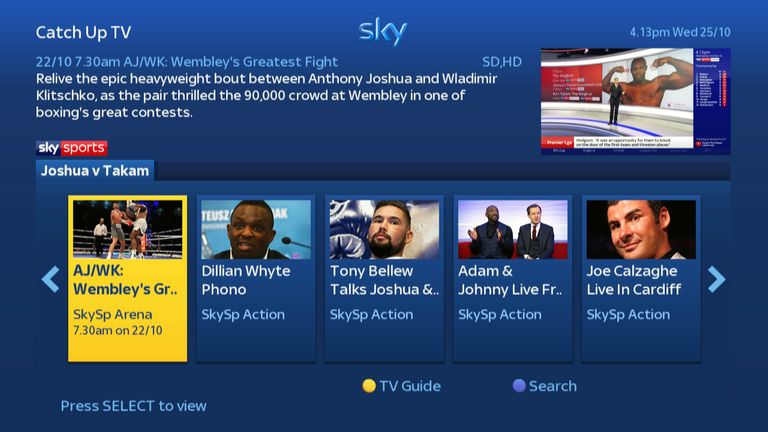This screenshot has height=432, width=768.
Task: Click the Search label
Action: click(552, 386)
